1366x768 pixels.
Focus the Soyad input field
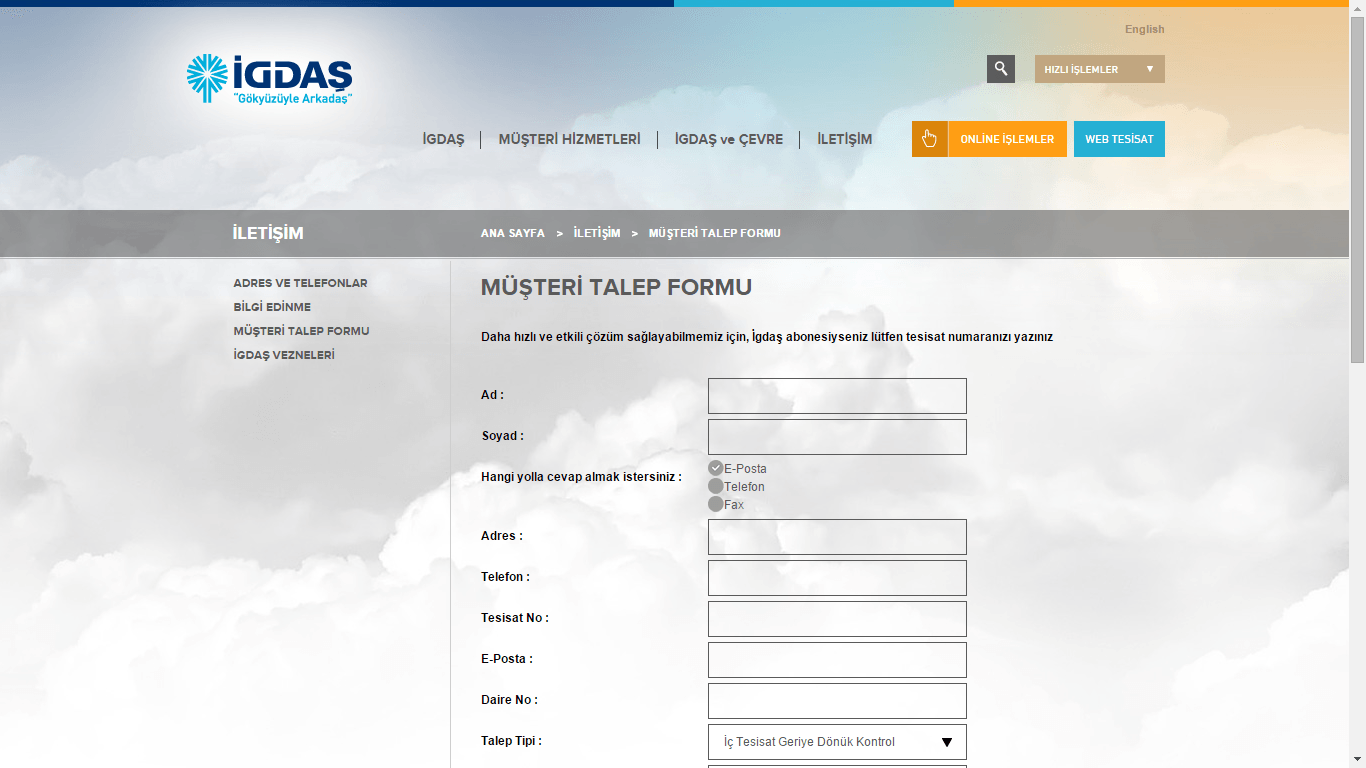click(837, 437)
